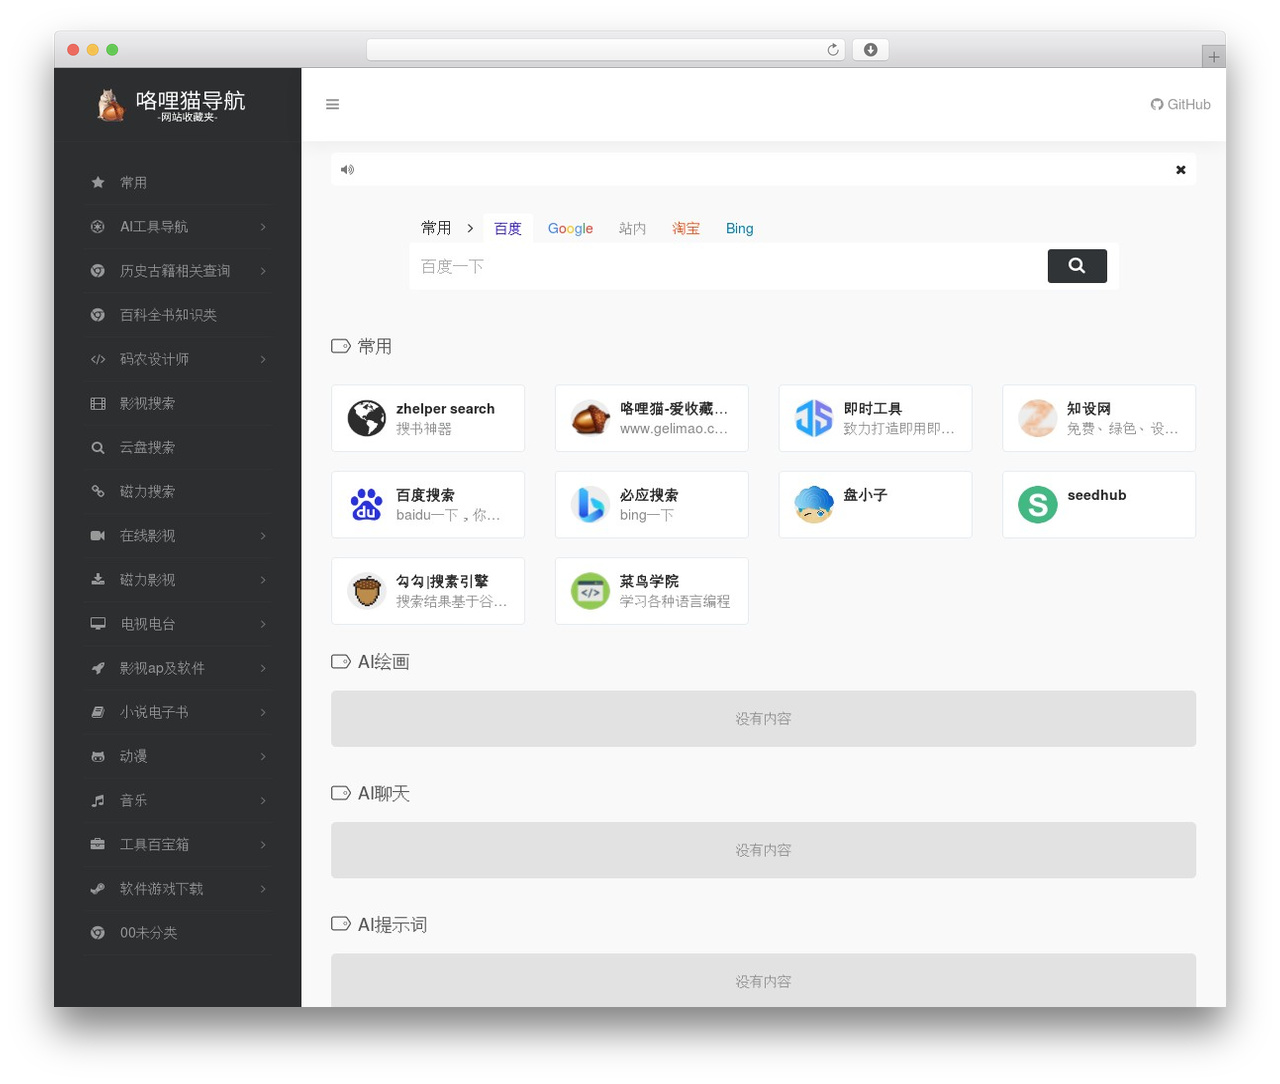
Task: Click the star icon beside 常用 in sidebar
Action: [x=98, y=183]
